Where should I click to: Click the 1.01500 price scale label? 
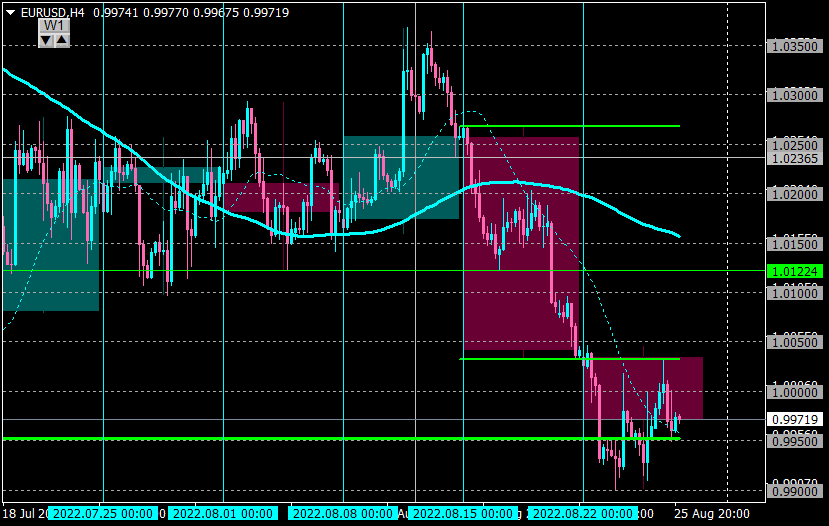(x=795, y=244)
